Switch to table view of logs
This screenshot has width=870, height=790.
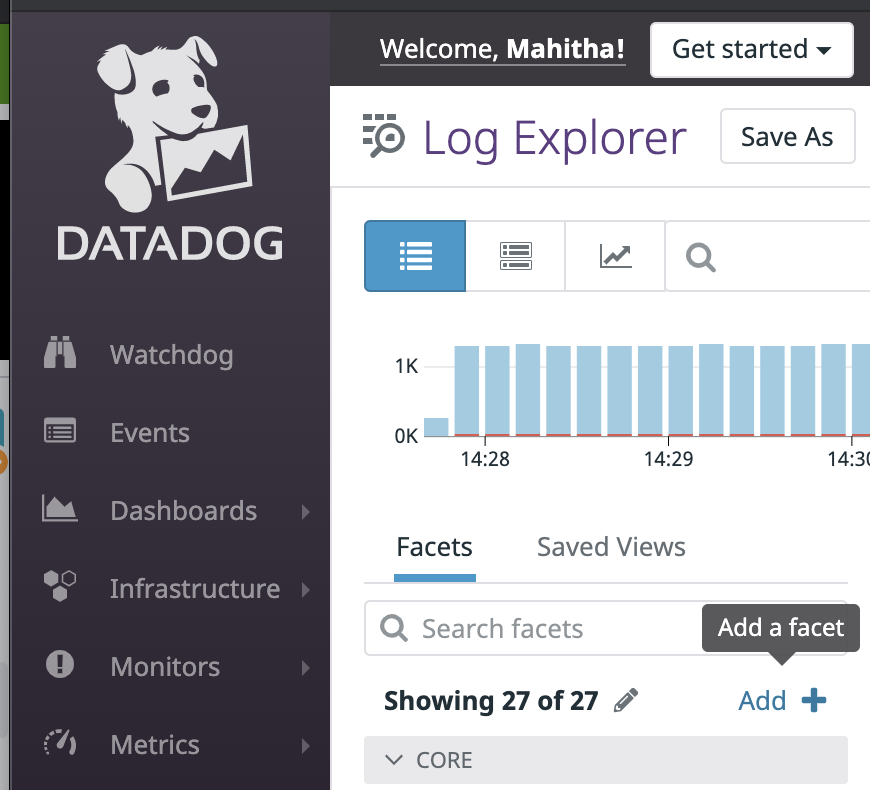[x=515, y=256]
